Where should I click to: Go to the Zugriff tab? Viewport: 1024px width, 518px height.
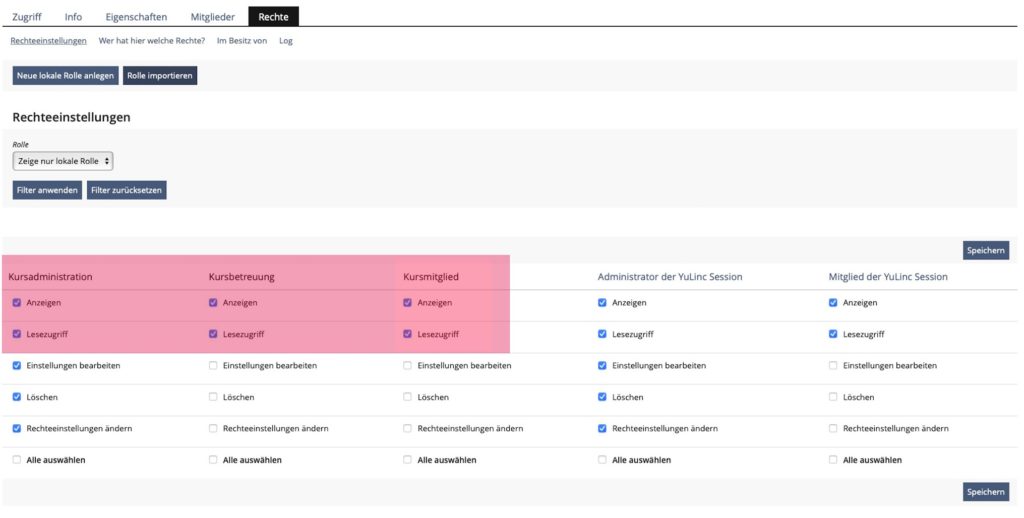[x=28, y=17]
